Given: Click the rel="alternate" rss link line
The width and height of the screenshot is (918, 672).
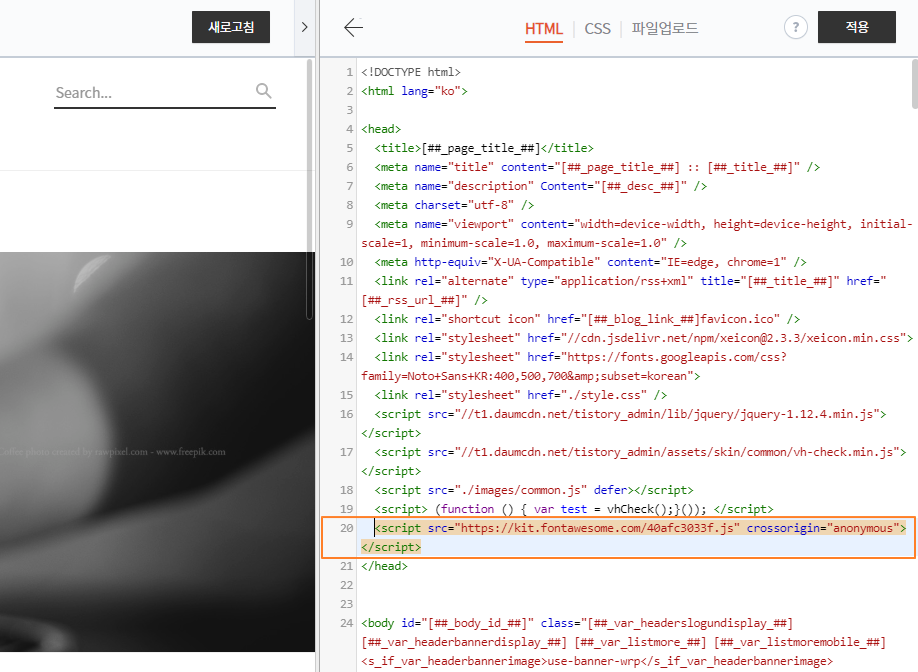Looking at the screenshot, I should [624, 290].
